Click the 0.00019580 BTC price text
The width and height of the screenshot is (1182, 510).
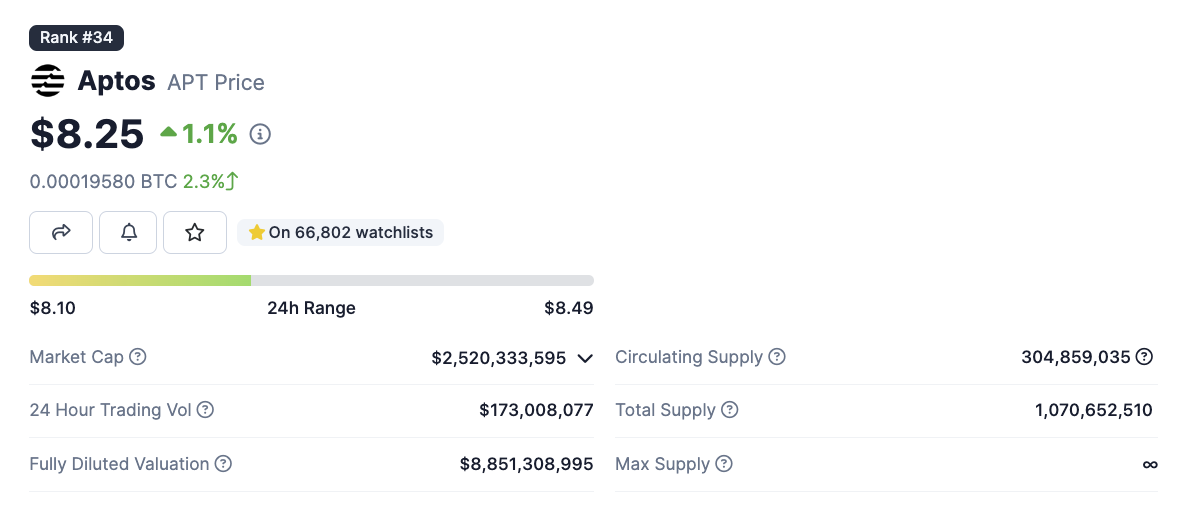pos(103,181)
